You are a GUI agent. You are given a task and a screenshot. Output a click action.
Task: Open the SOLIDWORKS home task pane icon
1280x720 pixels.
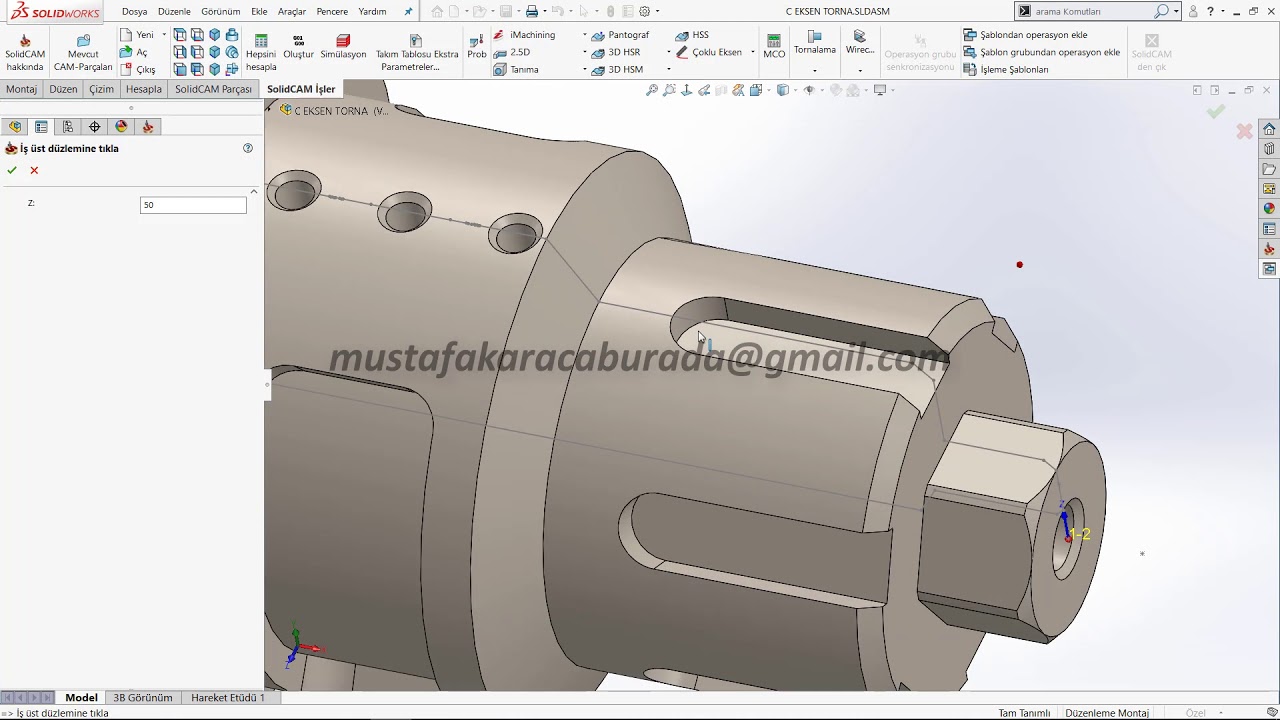click(1269, 129)
